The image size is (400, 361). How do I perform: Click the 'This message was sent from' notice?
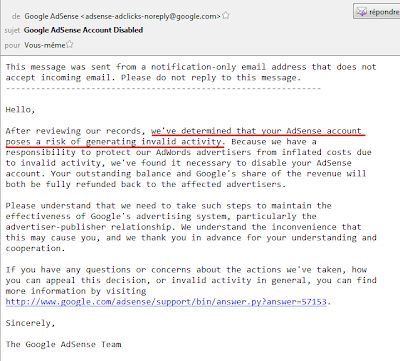191,72
